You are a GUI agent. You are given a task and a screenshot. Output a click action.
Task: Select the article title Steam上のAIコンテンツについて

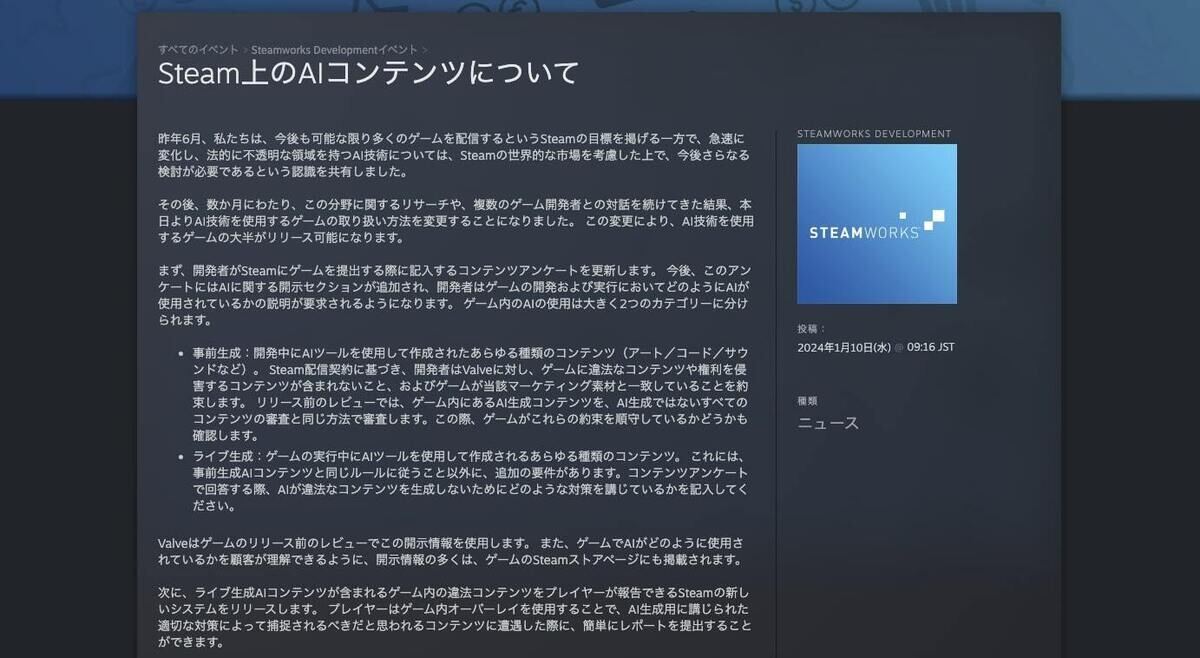369,73
